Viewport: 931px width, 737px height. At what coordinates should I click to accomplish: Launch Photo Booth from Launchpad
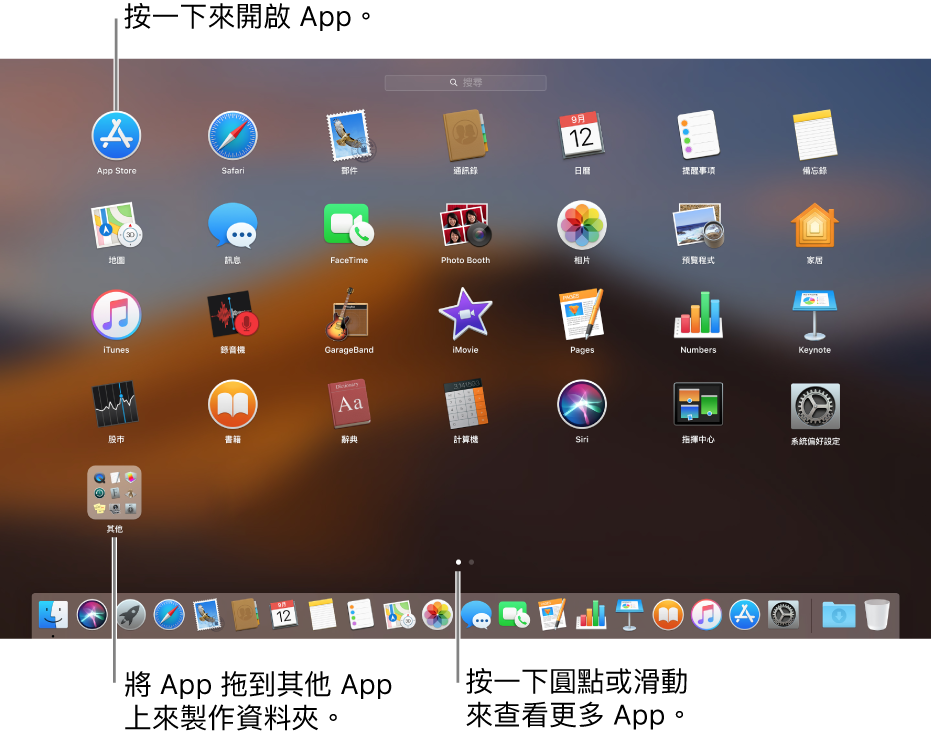465,225
